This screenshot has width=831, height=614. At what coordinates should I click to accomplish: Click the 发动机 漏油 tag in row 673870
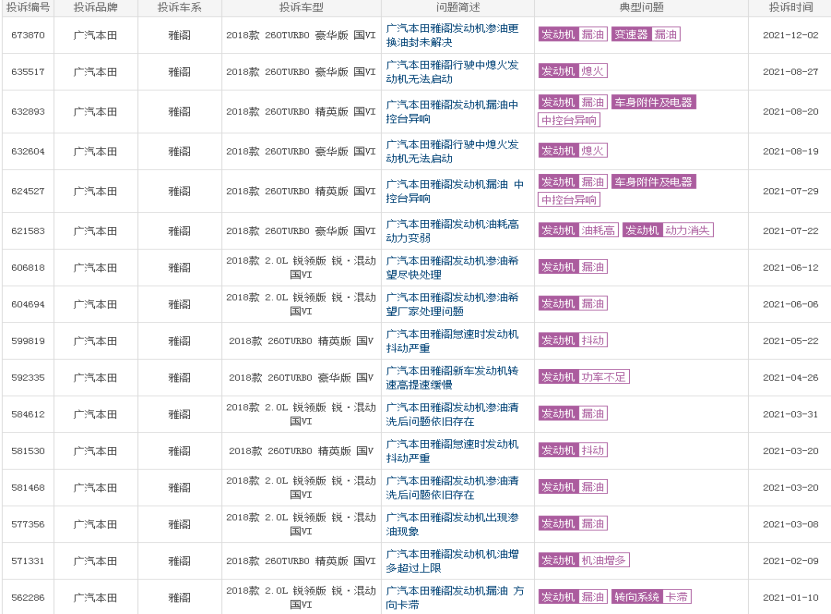click(573, 34)
